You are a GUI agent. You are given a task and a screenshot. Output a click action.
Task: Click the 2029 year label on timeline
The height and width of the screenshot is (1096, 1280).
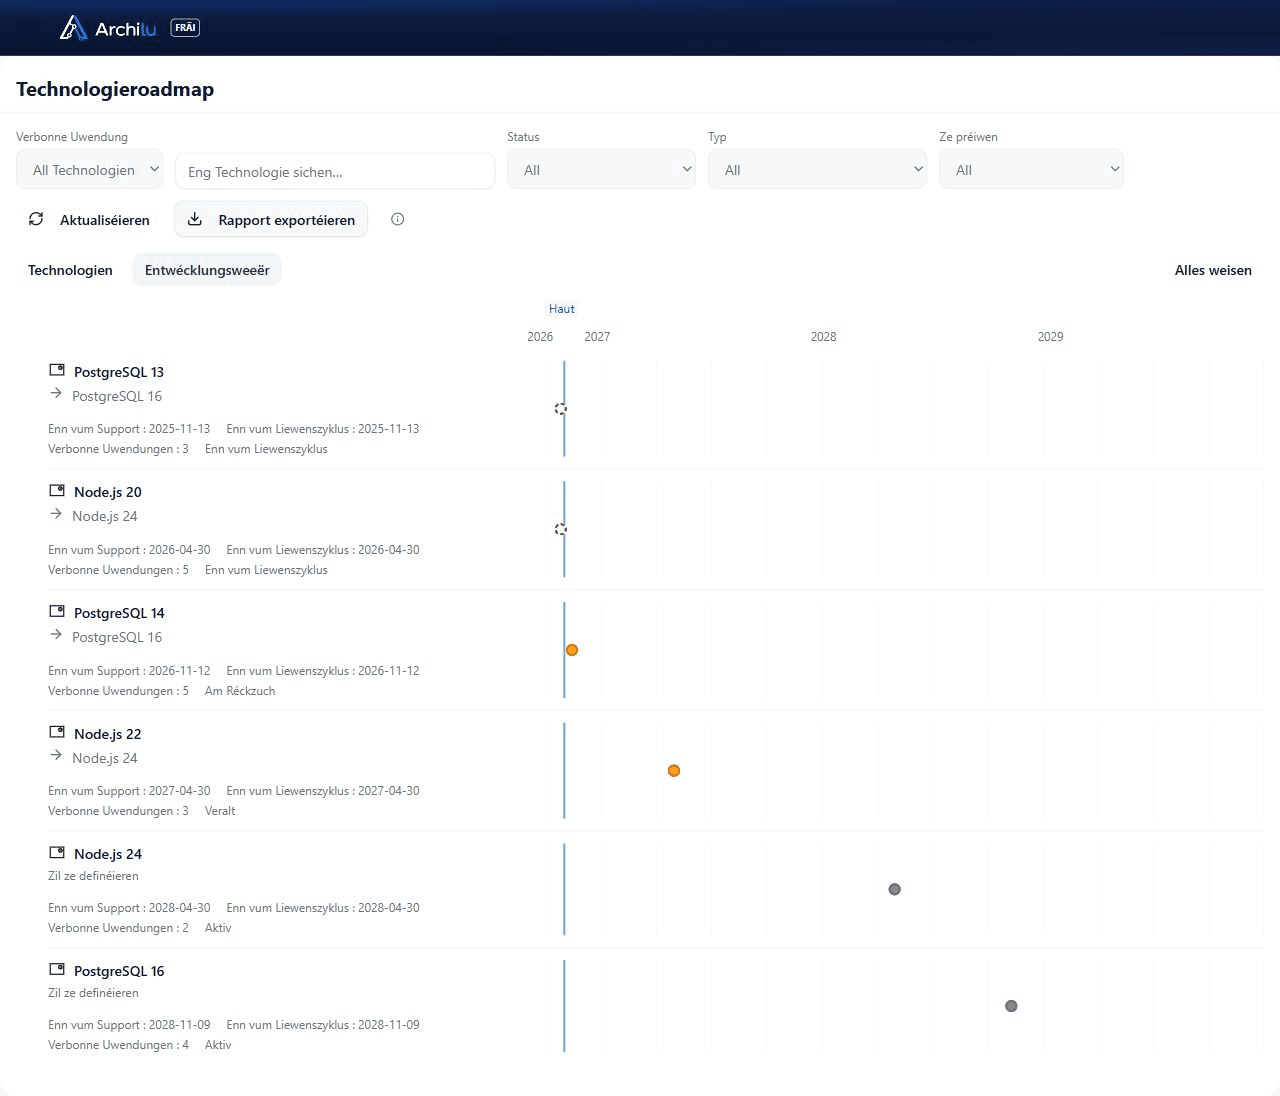pyautogui.click(x=1051, y=337)
